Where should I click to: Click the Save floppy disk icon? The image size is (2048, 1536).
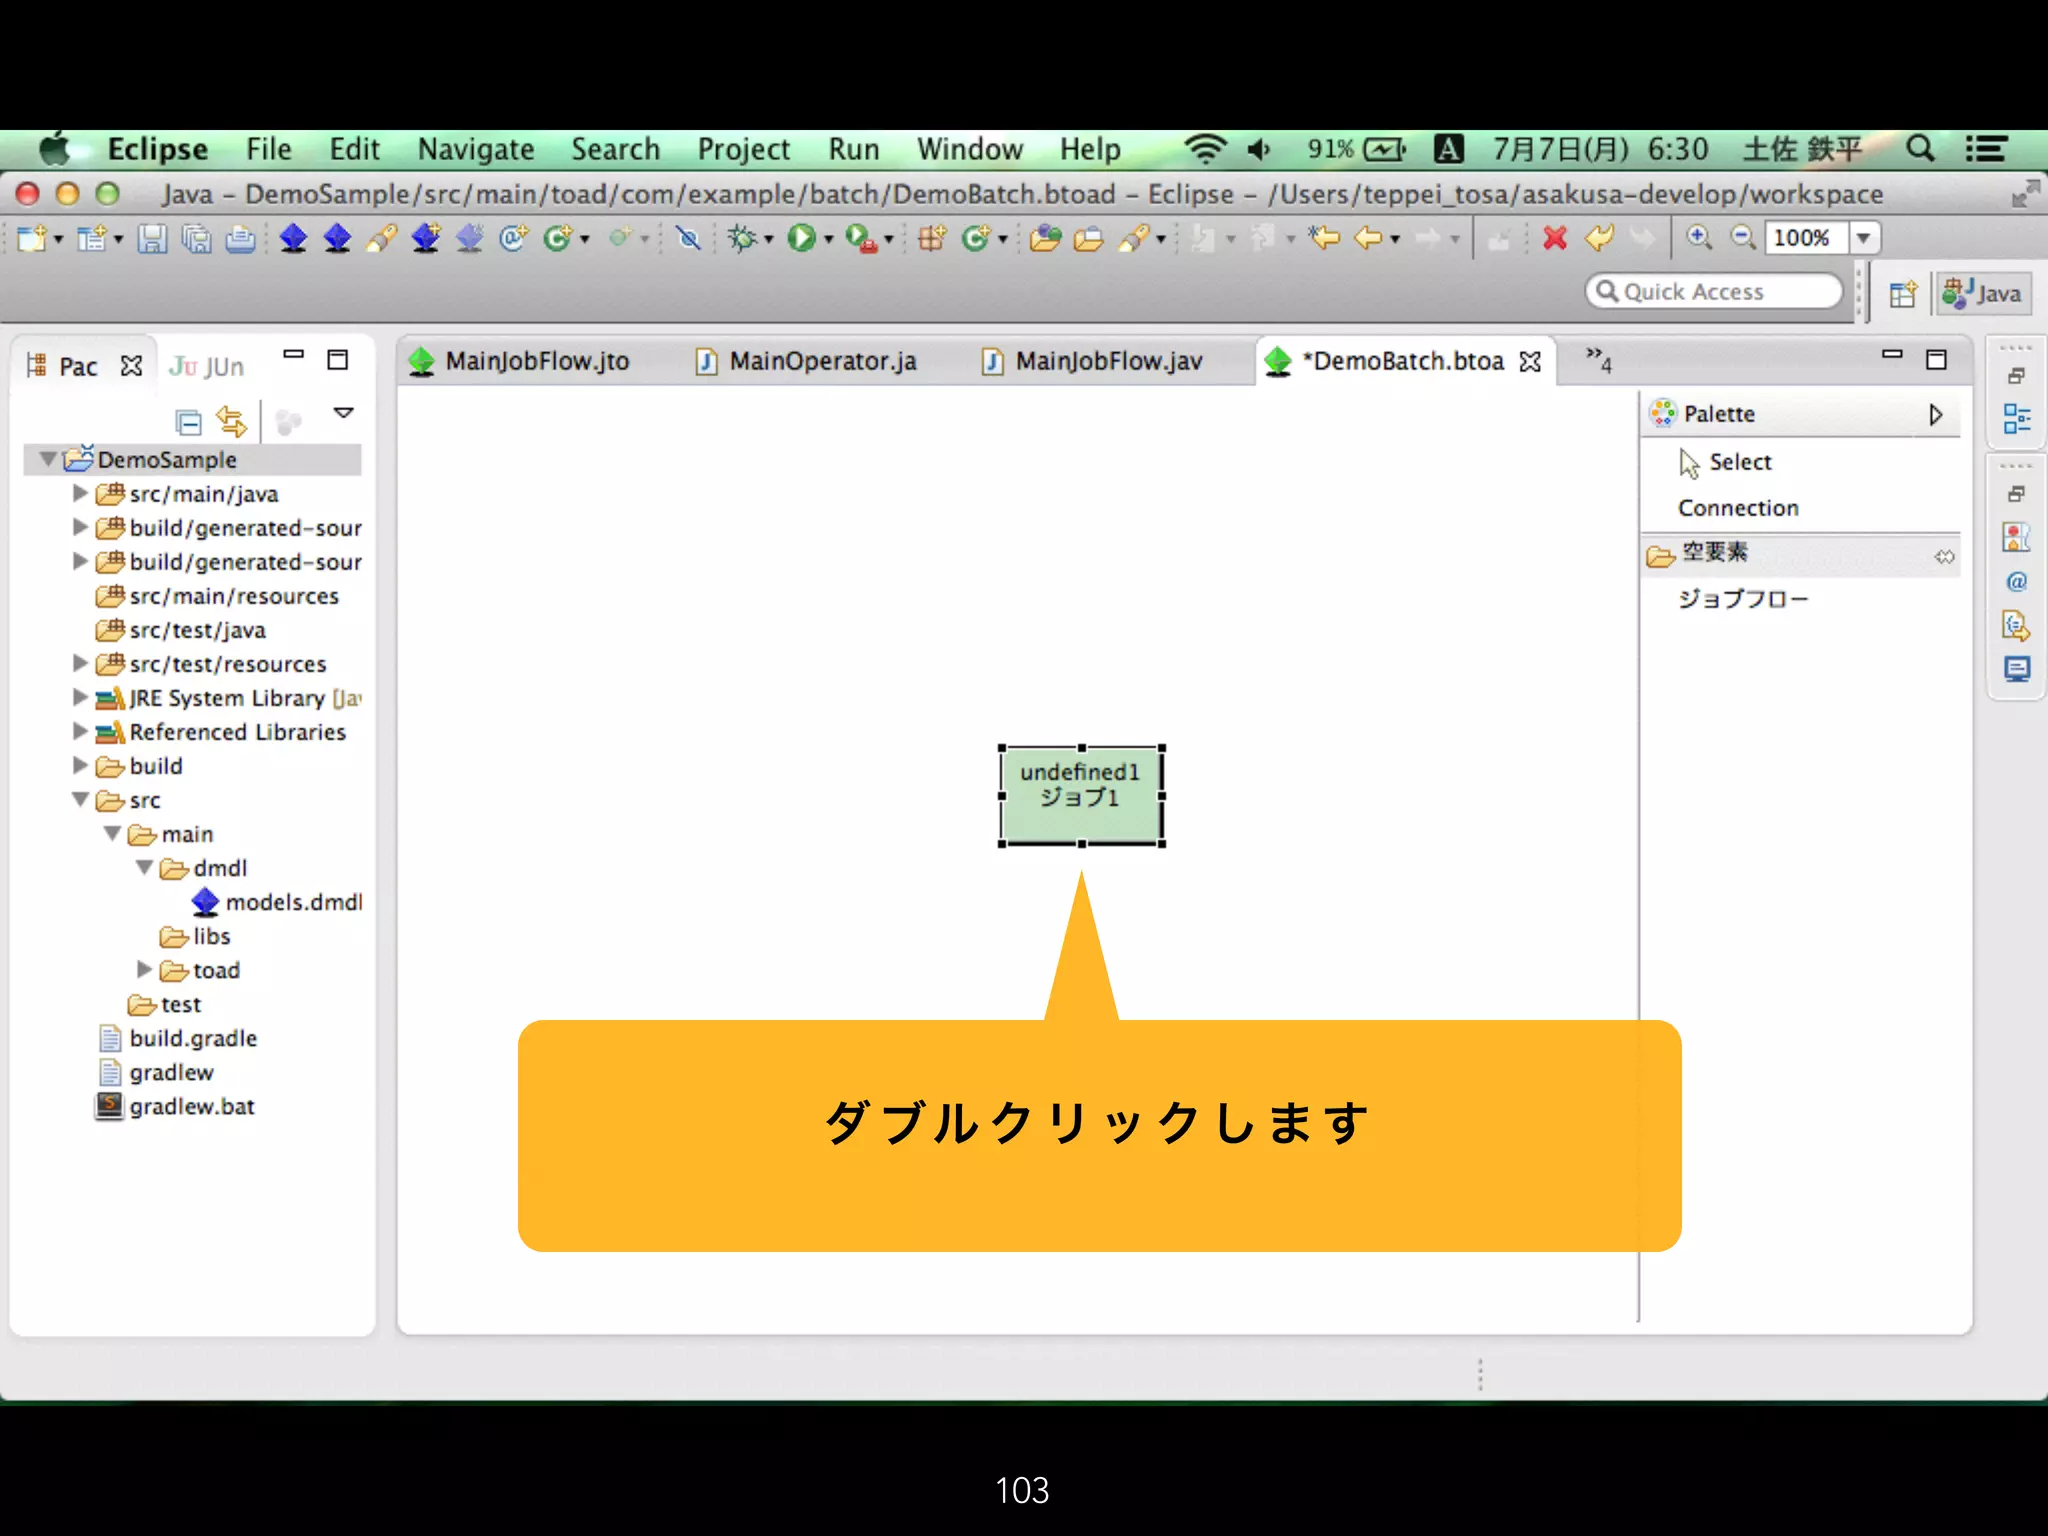pos(152,239)
